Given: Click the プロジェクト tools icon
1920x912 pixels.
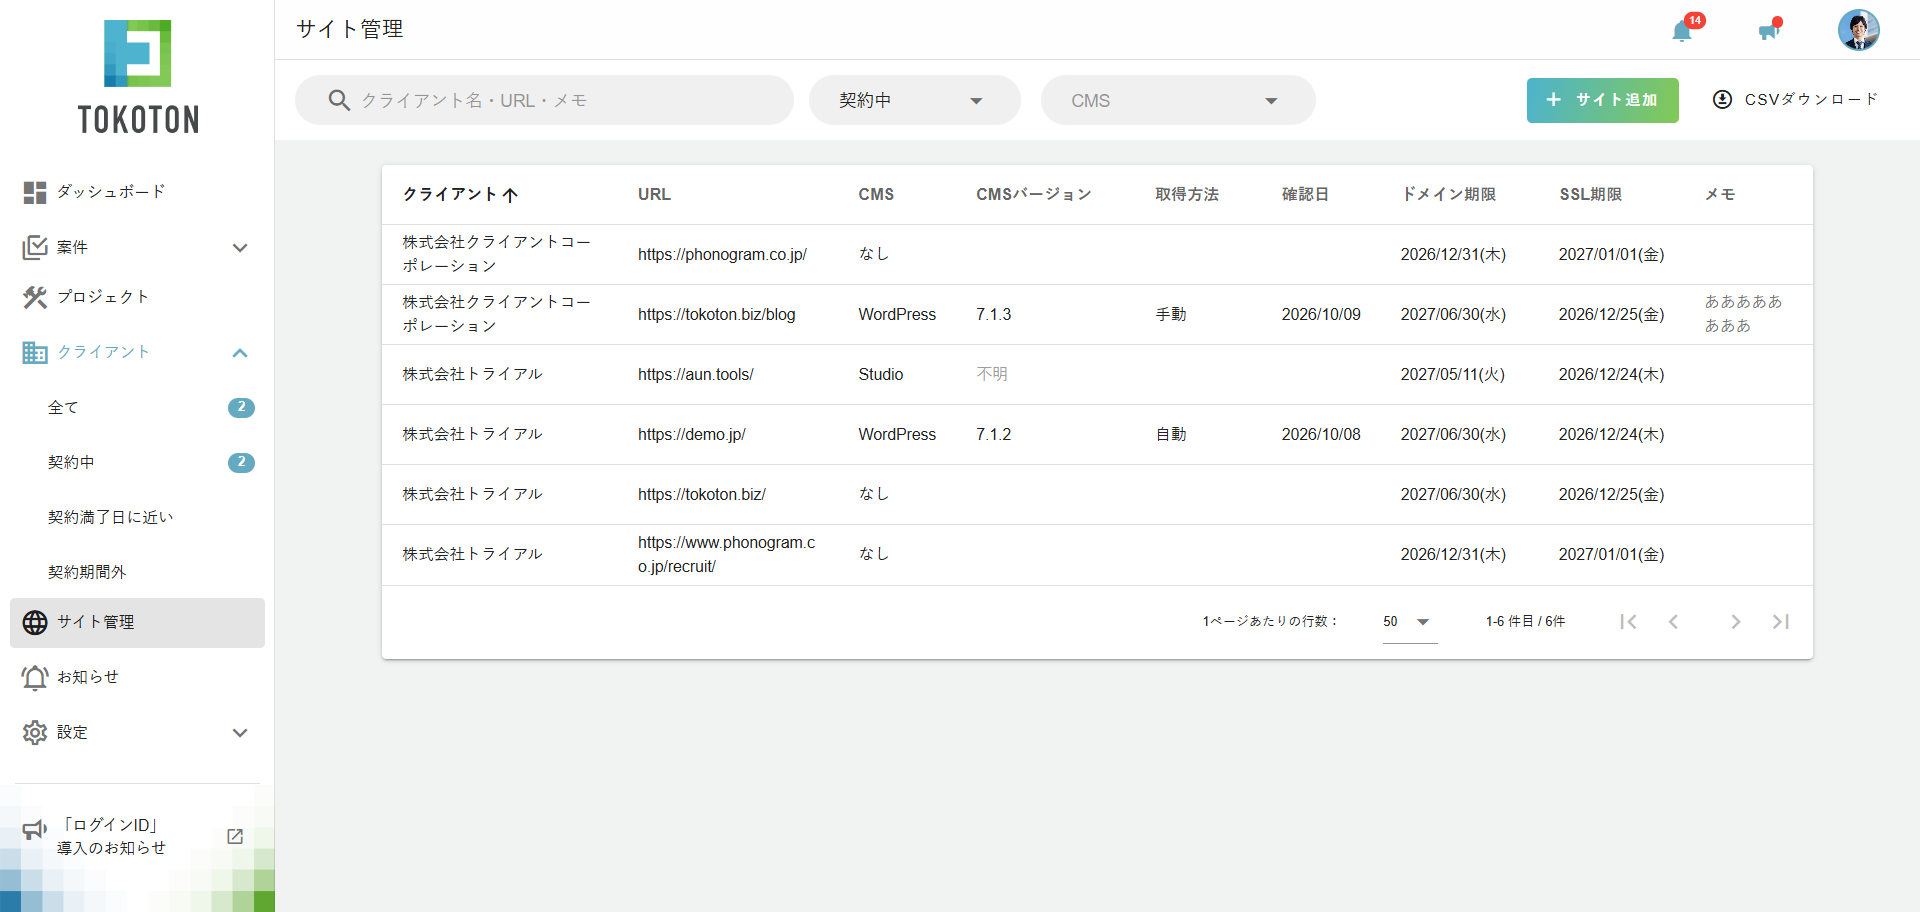Looking at the screenshot, I should 35,297.
